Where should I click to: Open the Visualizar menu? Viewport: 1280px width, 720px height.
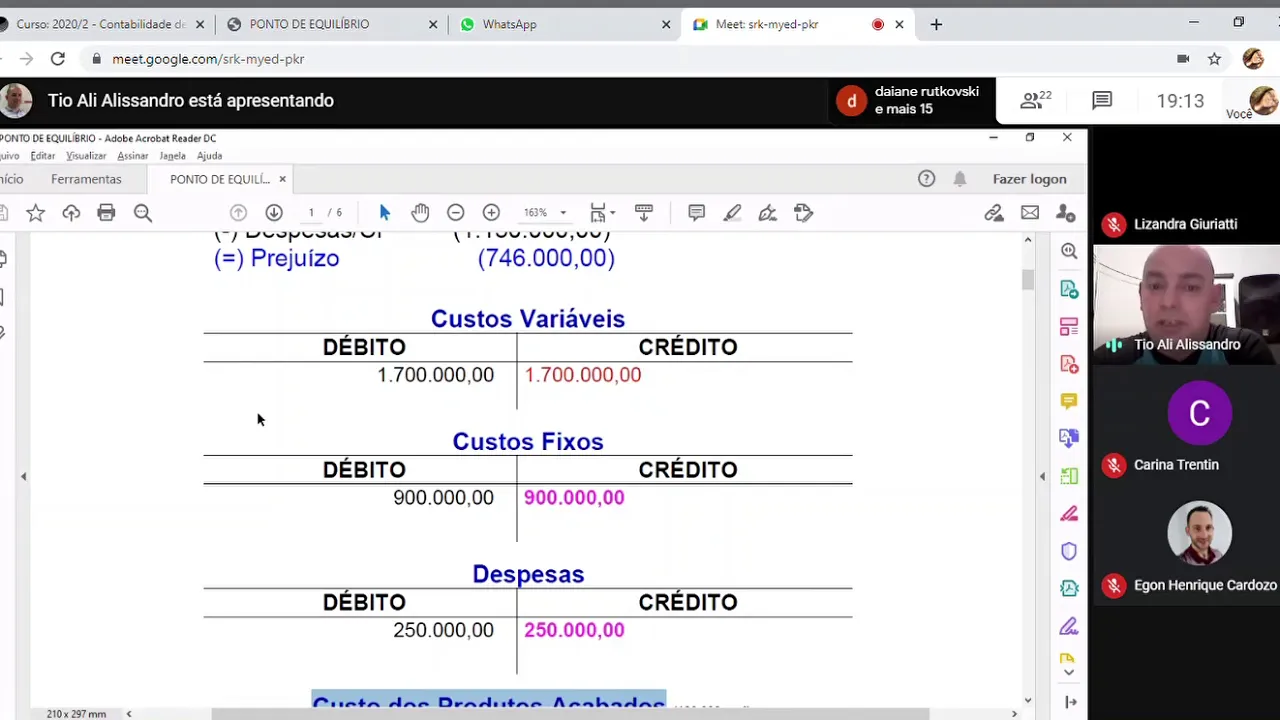click(86, 156)
